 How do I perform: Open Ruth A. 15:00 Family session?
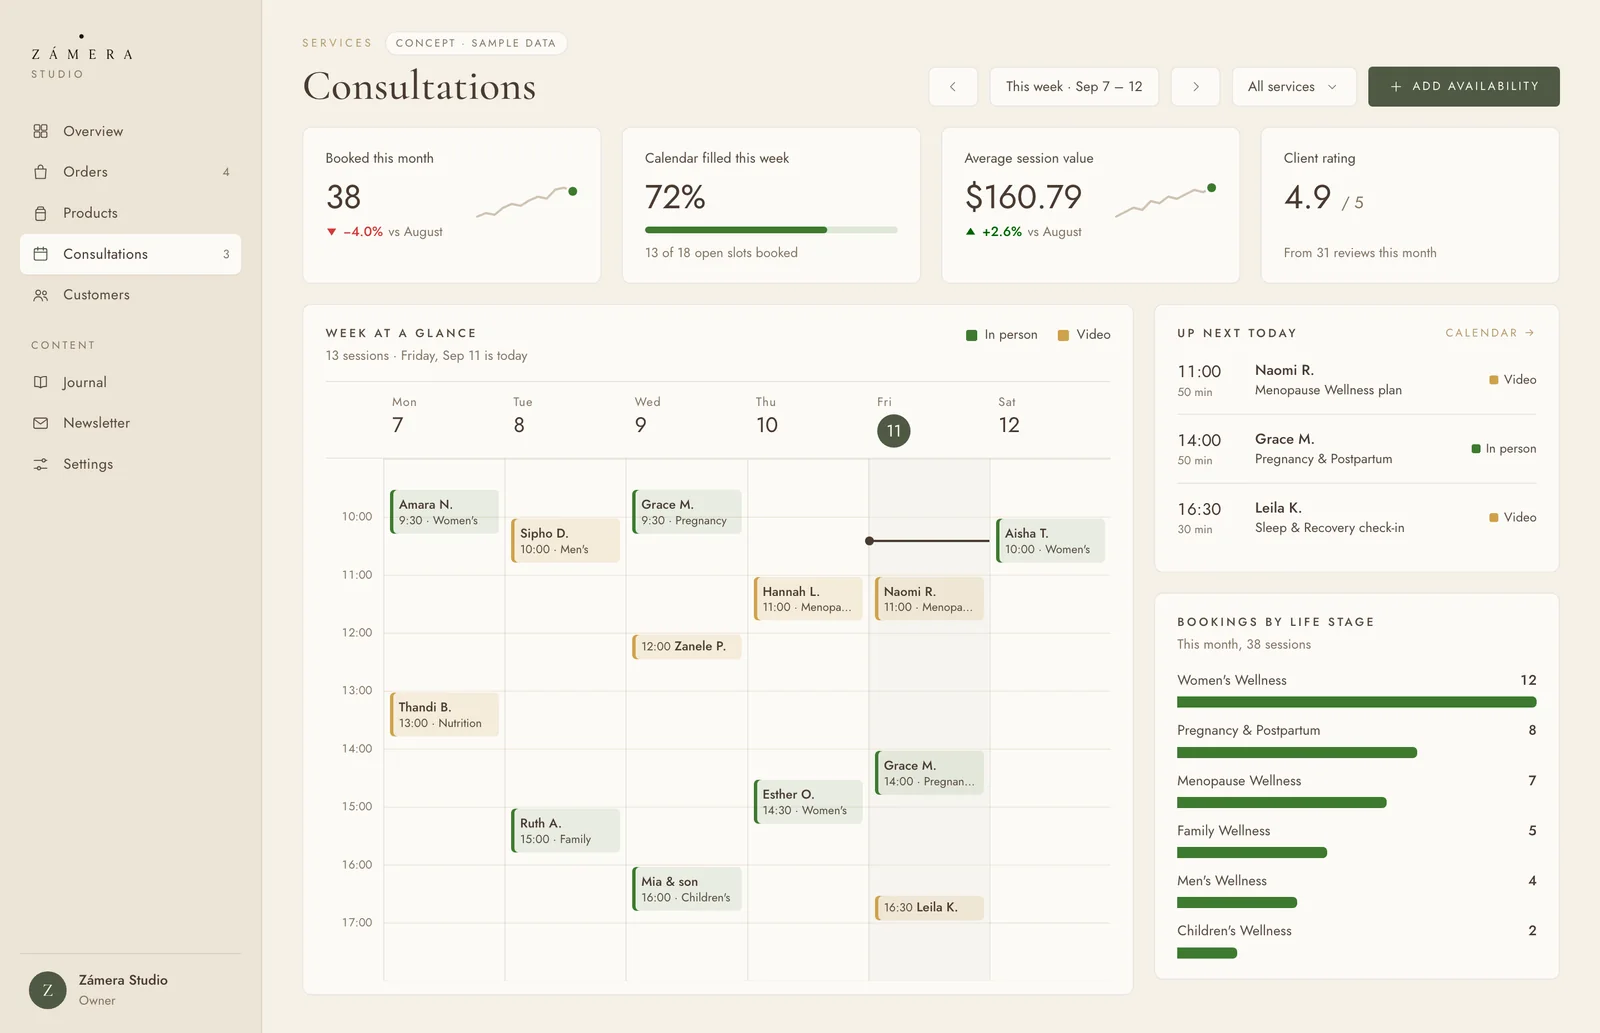565,831
